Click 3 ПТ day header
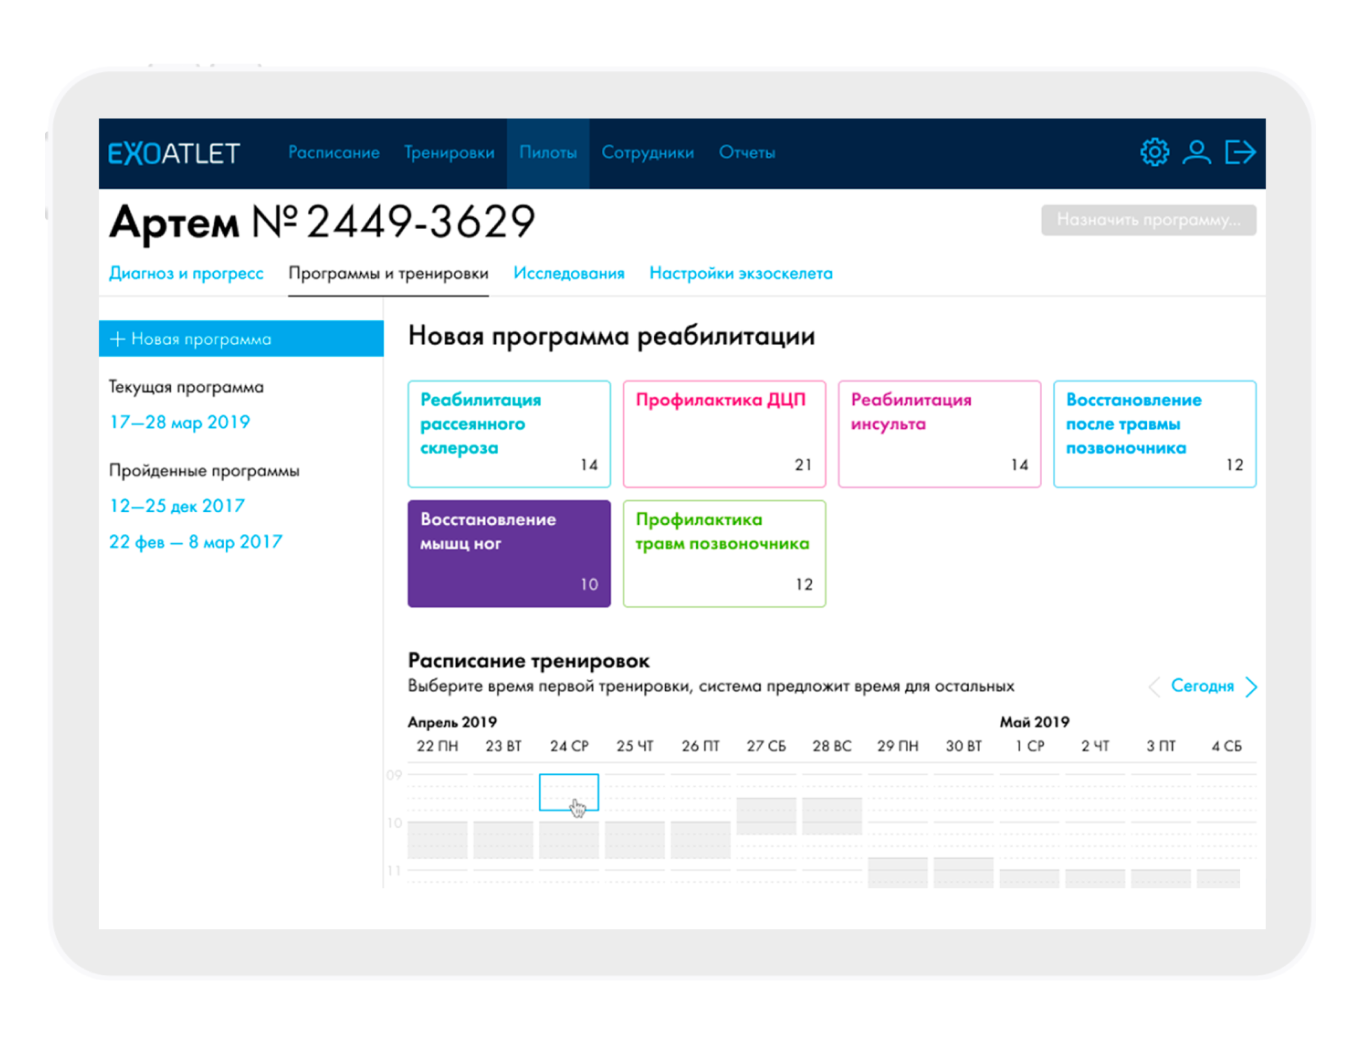Viewport: 1360px width, 1048px height. pyautogui.click(x=1161, y=746)
